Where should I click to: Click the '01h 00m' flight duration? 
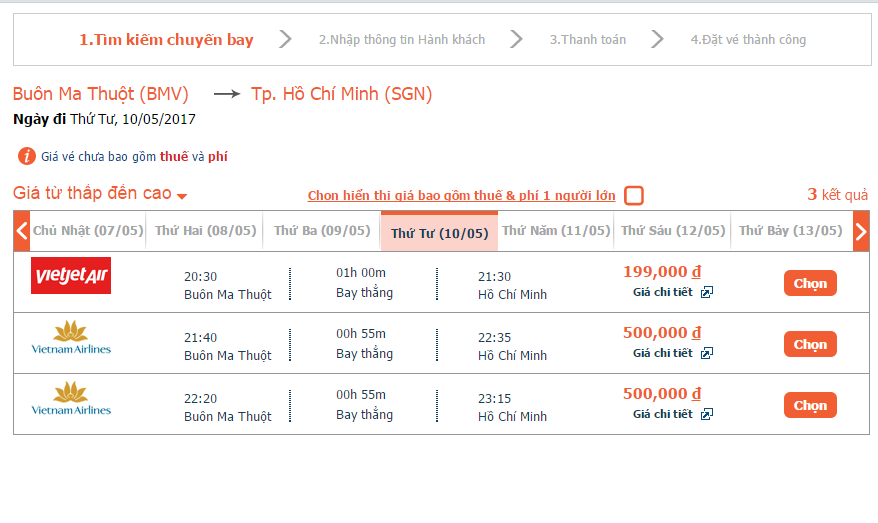pos(361,273)
